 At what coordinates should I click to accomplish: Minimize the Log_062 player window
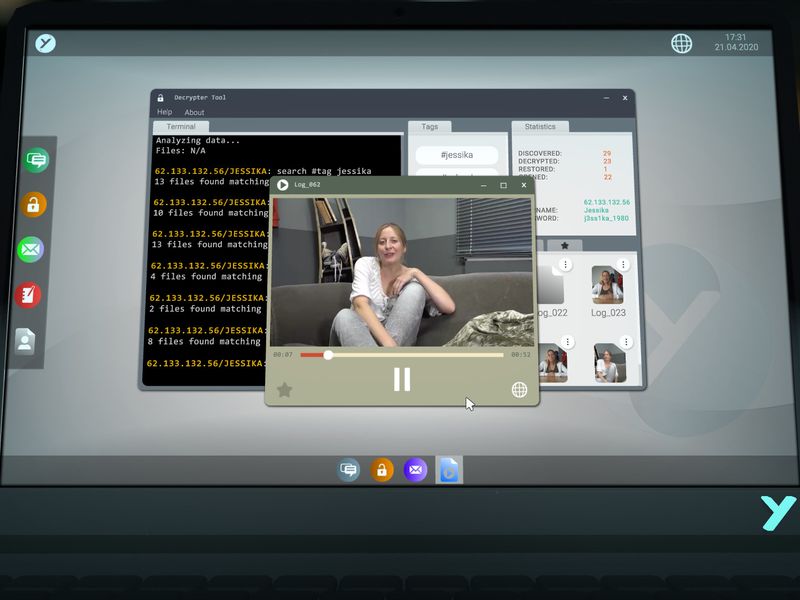(x=483, y=185)
